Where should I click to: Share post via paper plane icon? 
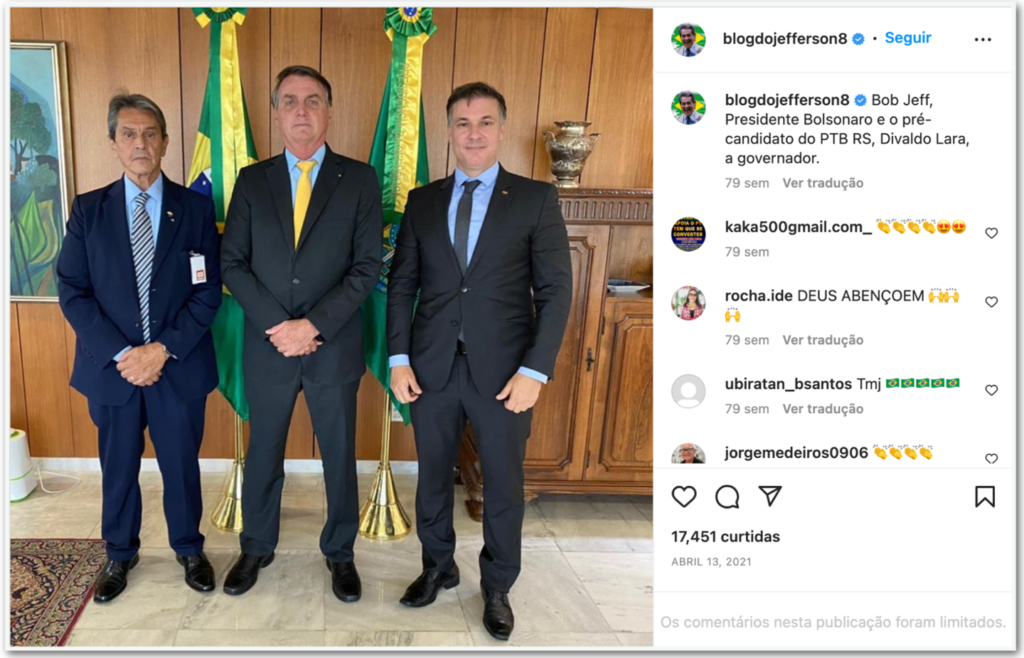coord(770,496)
